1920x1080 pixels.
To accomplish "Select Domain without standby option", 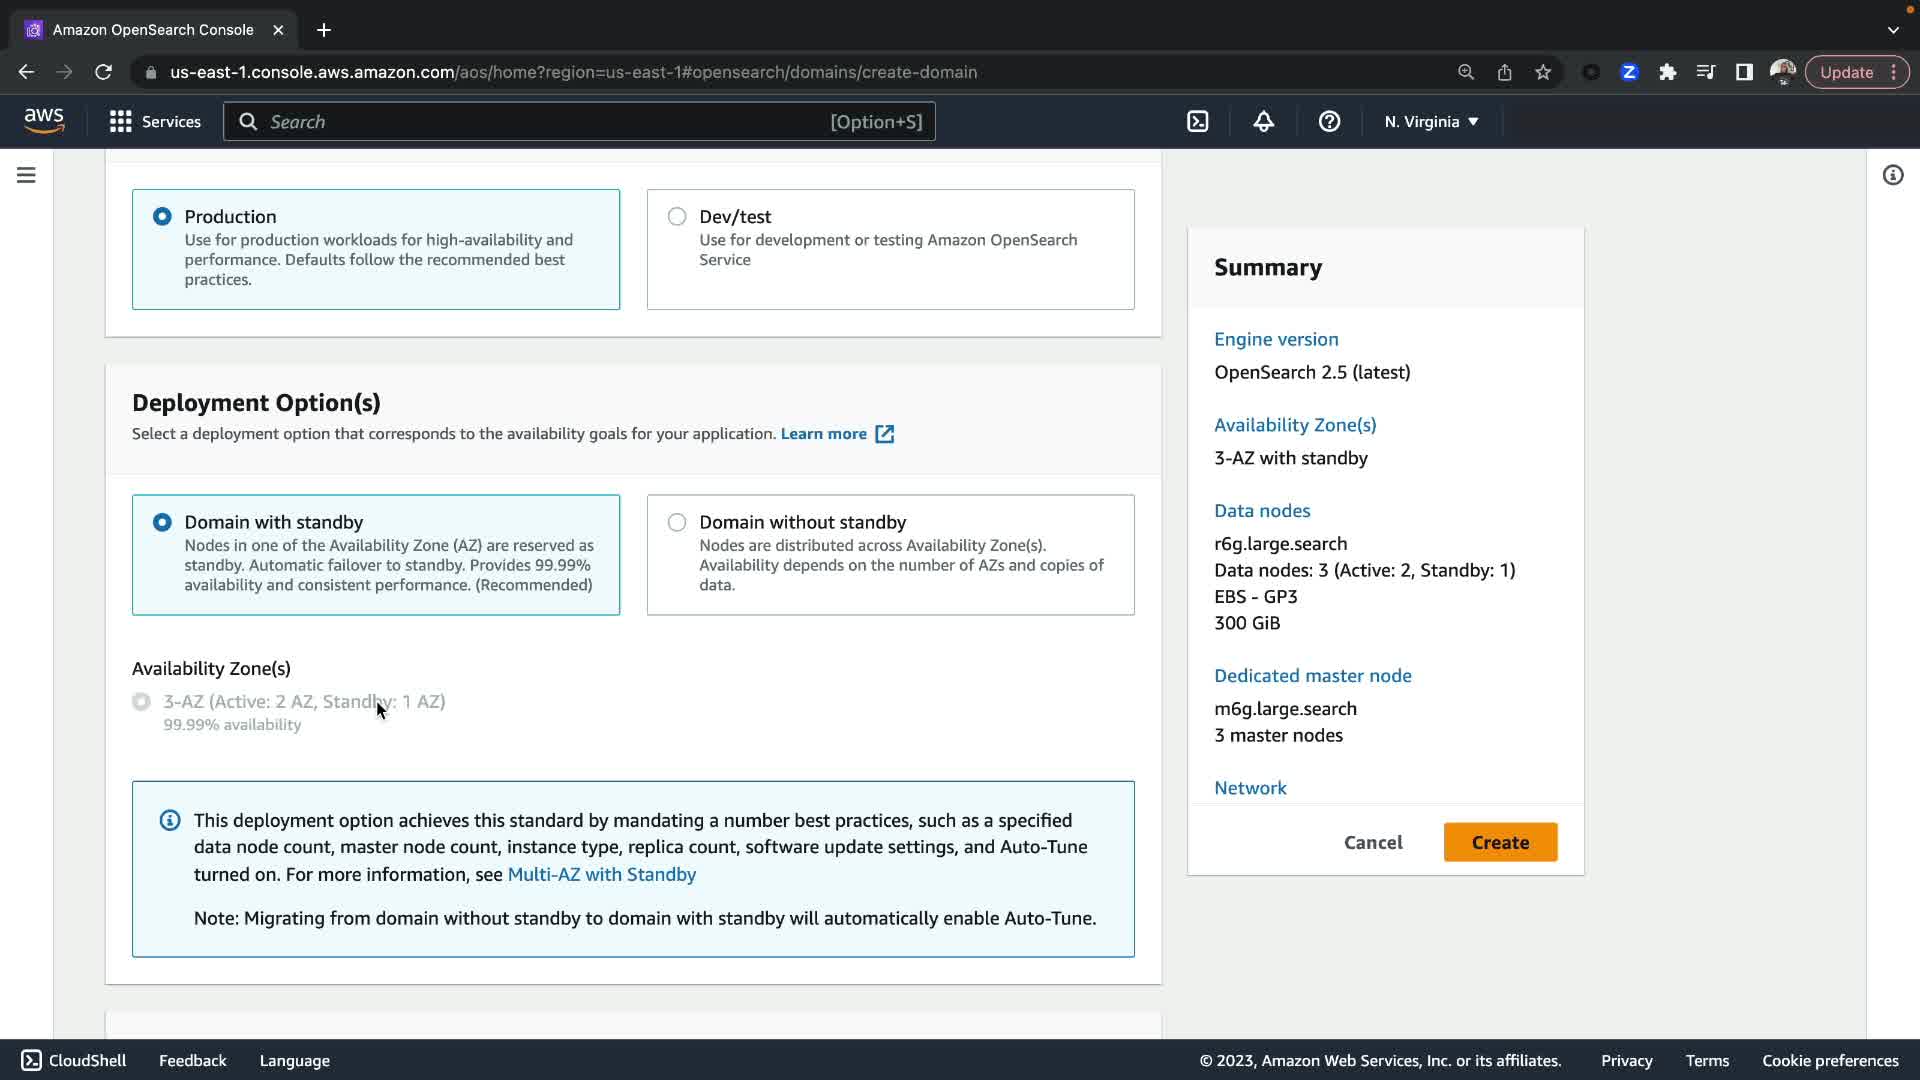I will coord(677,522).
